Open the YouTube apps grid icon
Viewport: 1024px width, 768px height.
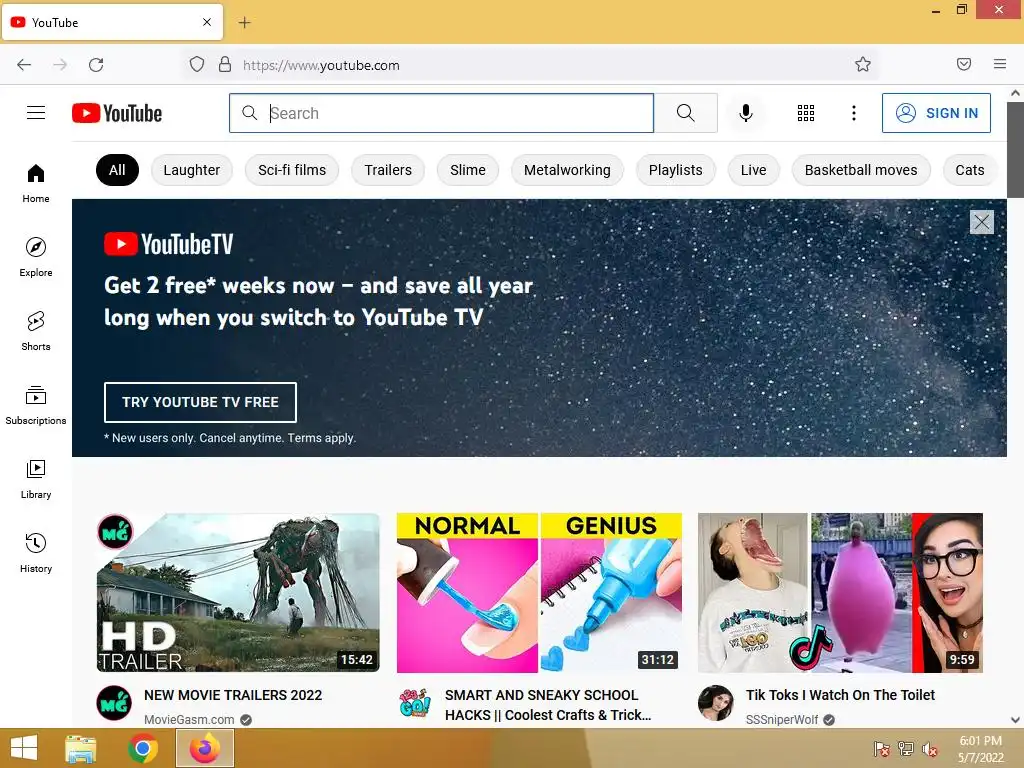806,113
